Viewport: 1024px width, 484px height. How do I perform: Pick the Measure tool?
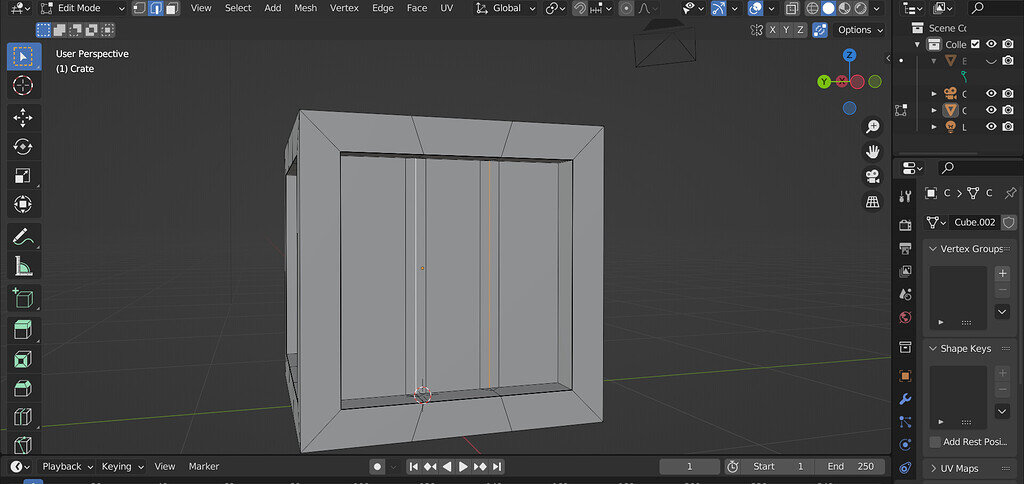(x=23, y=266)
